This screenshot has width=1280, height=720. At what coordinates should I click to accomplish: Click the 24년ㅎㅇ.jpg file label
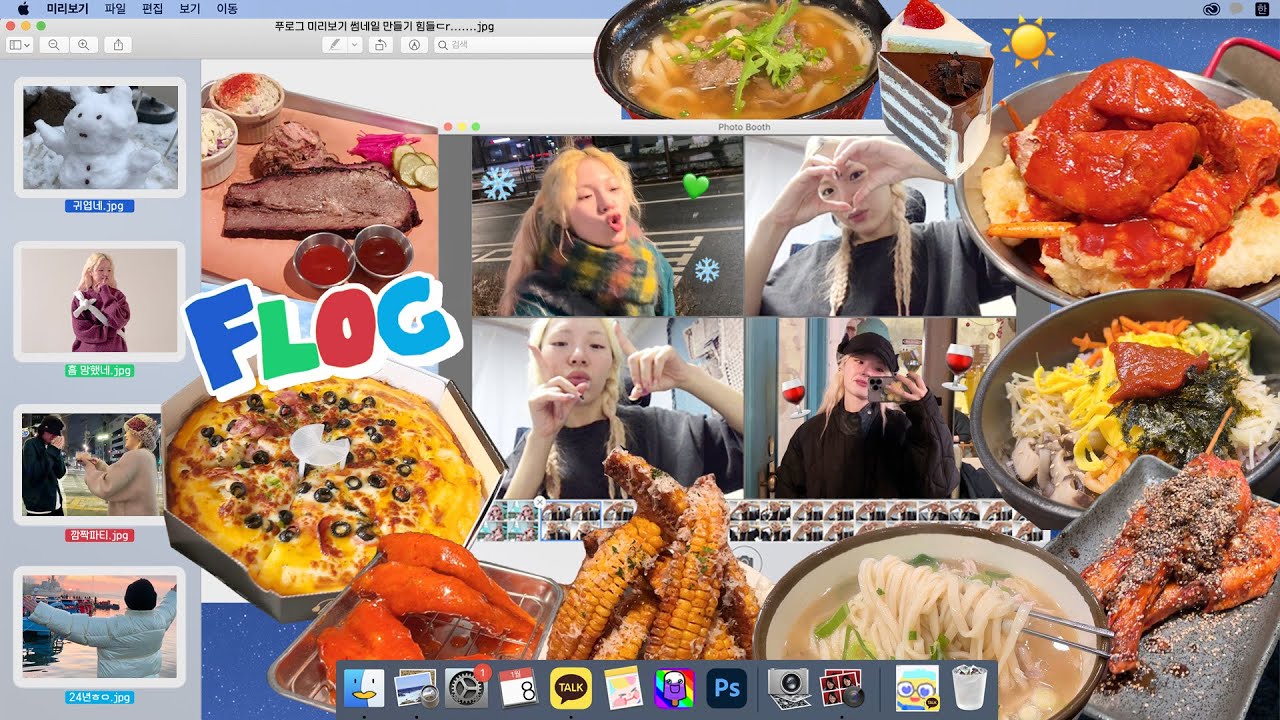99,697
